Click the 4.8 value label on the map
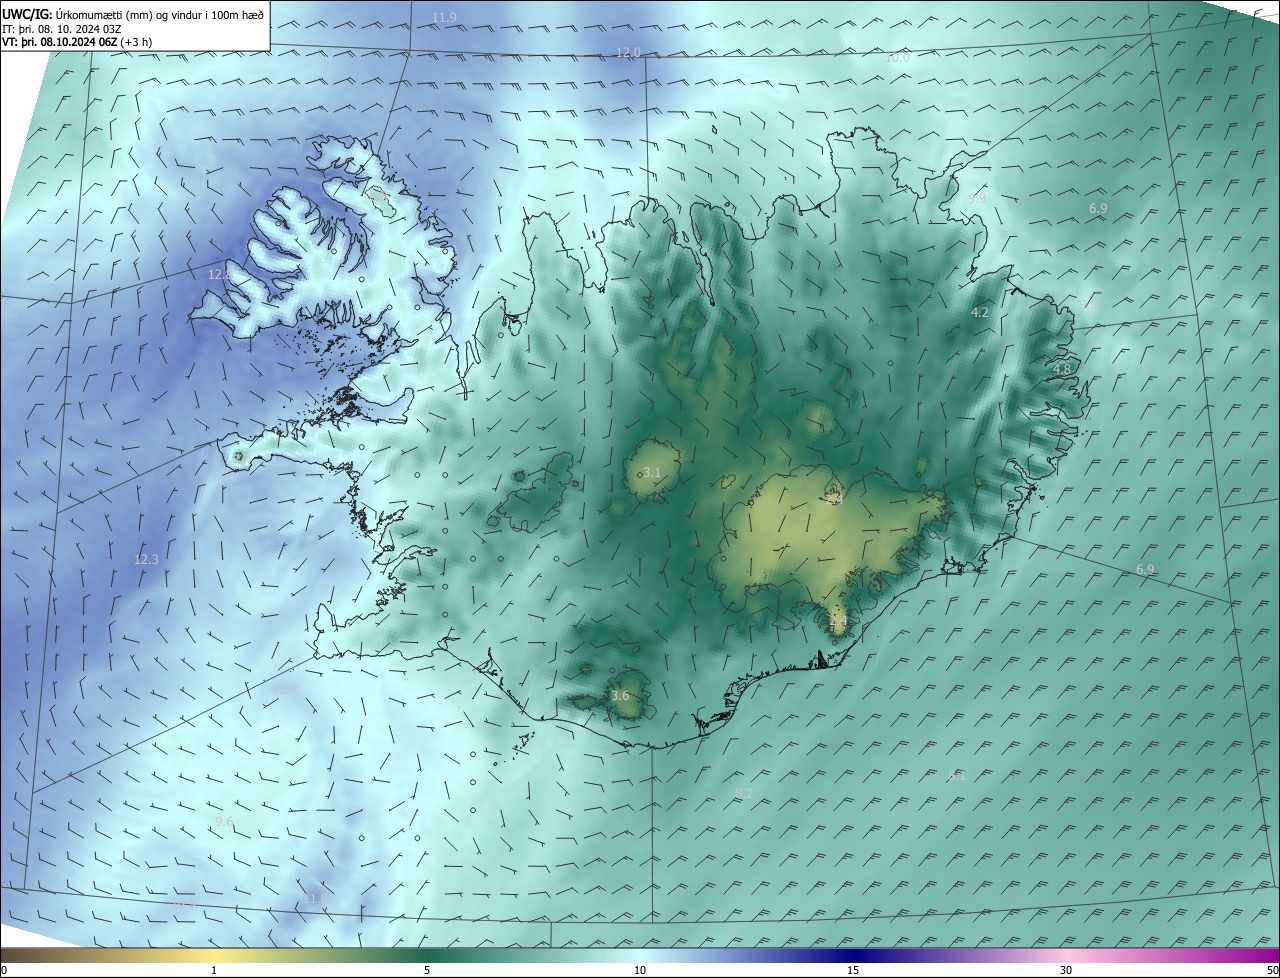The image size is (1280, 978). tap(1062, 368)
